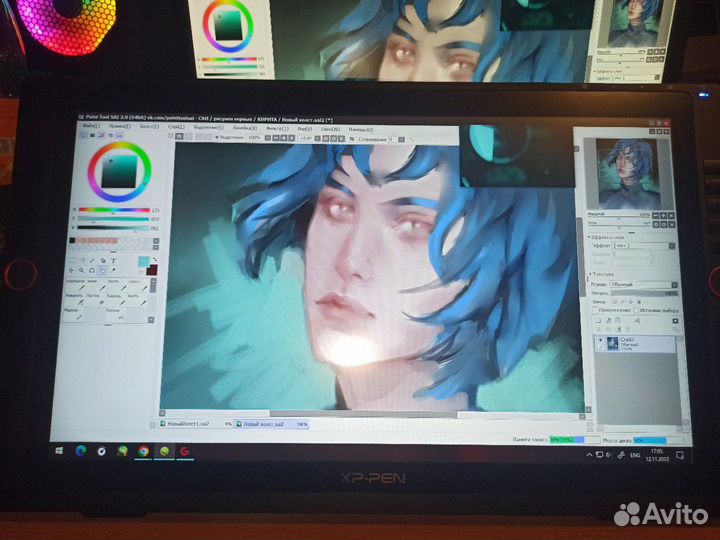This screenshot has width=720, height=540.
Task: Toggle the RGB slider panel icon
Action: click(92, 135)
